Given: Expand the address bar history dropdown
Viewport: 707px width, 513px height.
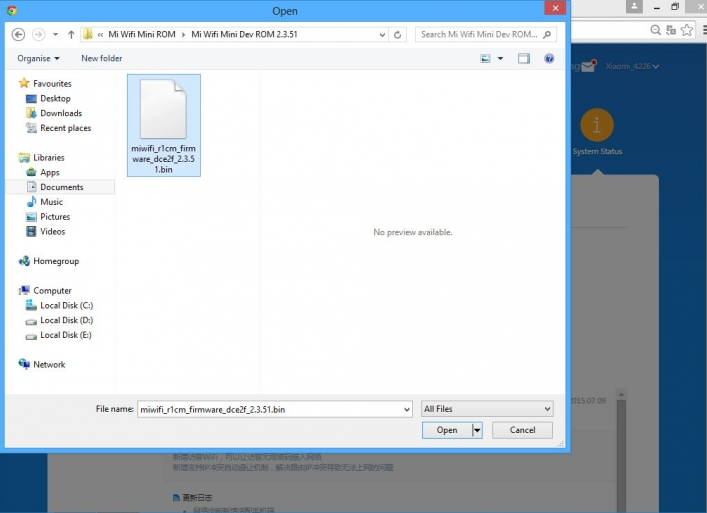Looking at the screenshot, I should [382, 35].
